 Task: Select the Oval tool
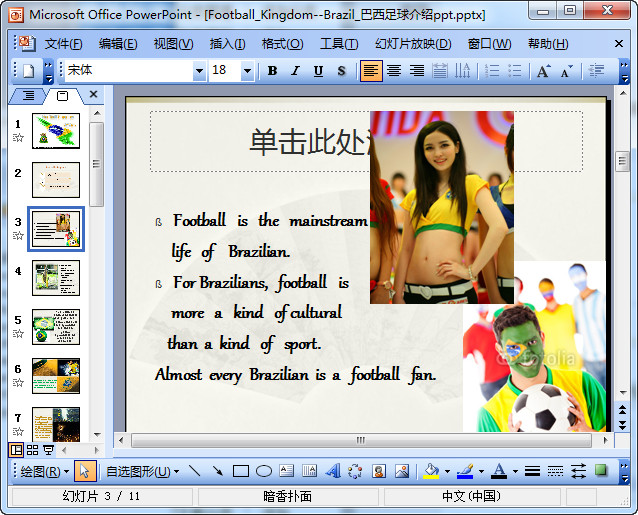pos(264,471)
